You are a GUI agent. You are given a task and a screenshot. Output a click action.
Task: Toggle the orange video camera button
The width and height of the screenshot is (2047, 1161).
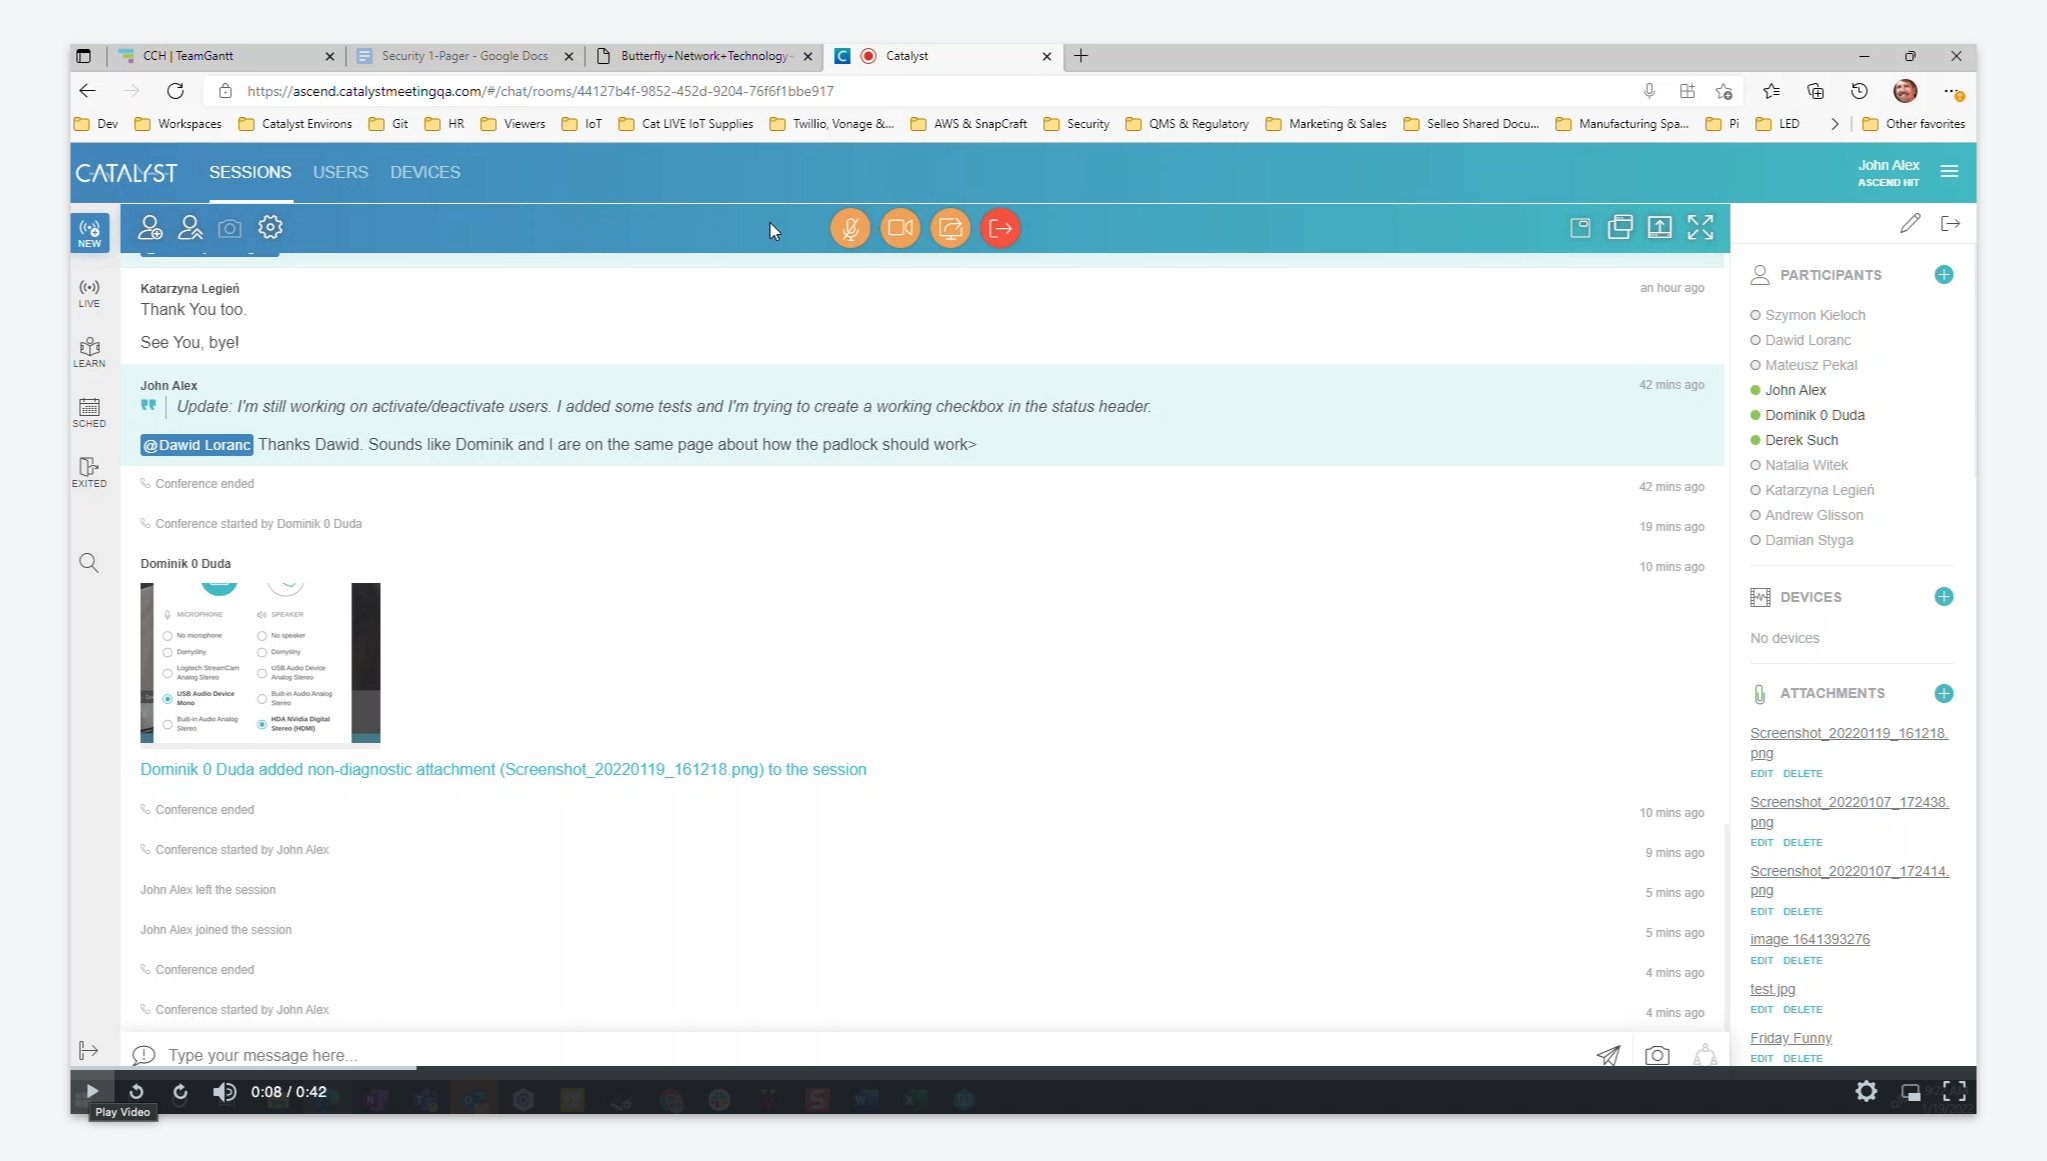coord(900,228)
